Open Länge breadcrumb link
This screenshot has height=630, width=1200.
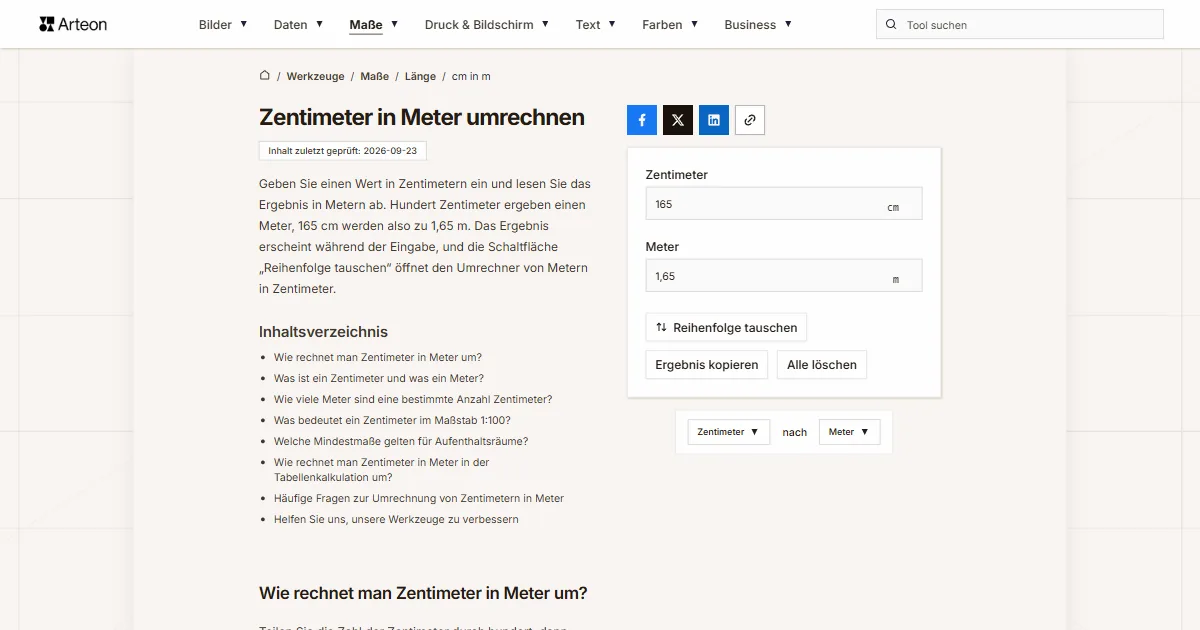(420, 76)
